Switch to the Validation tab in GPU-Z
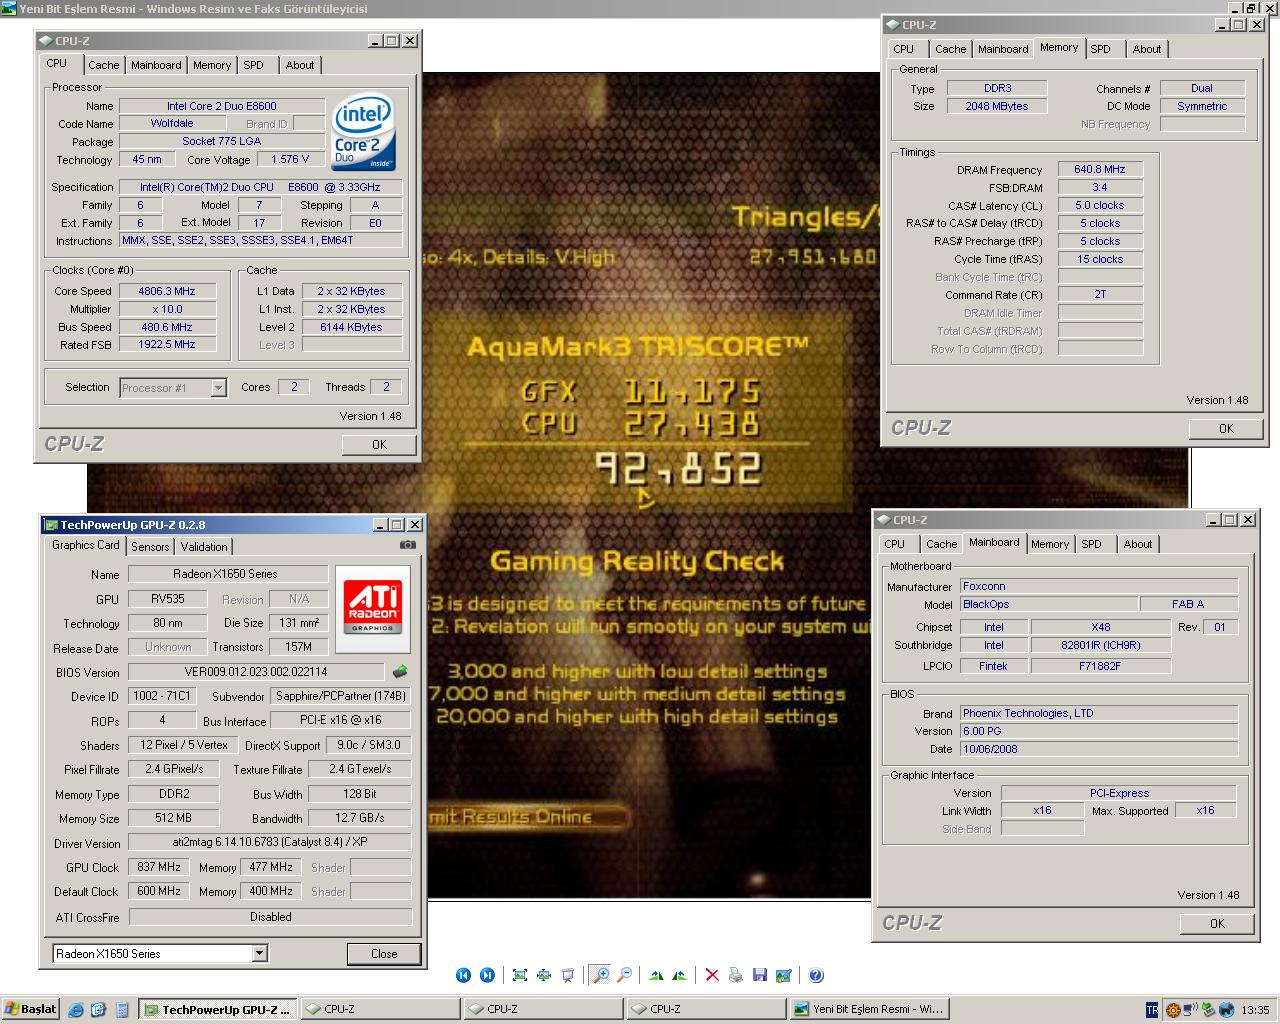 coord(204,546)
